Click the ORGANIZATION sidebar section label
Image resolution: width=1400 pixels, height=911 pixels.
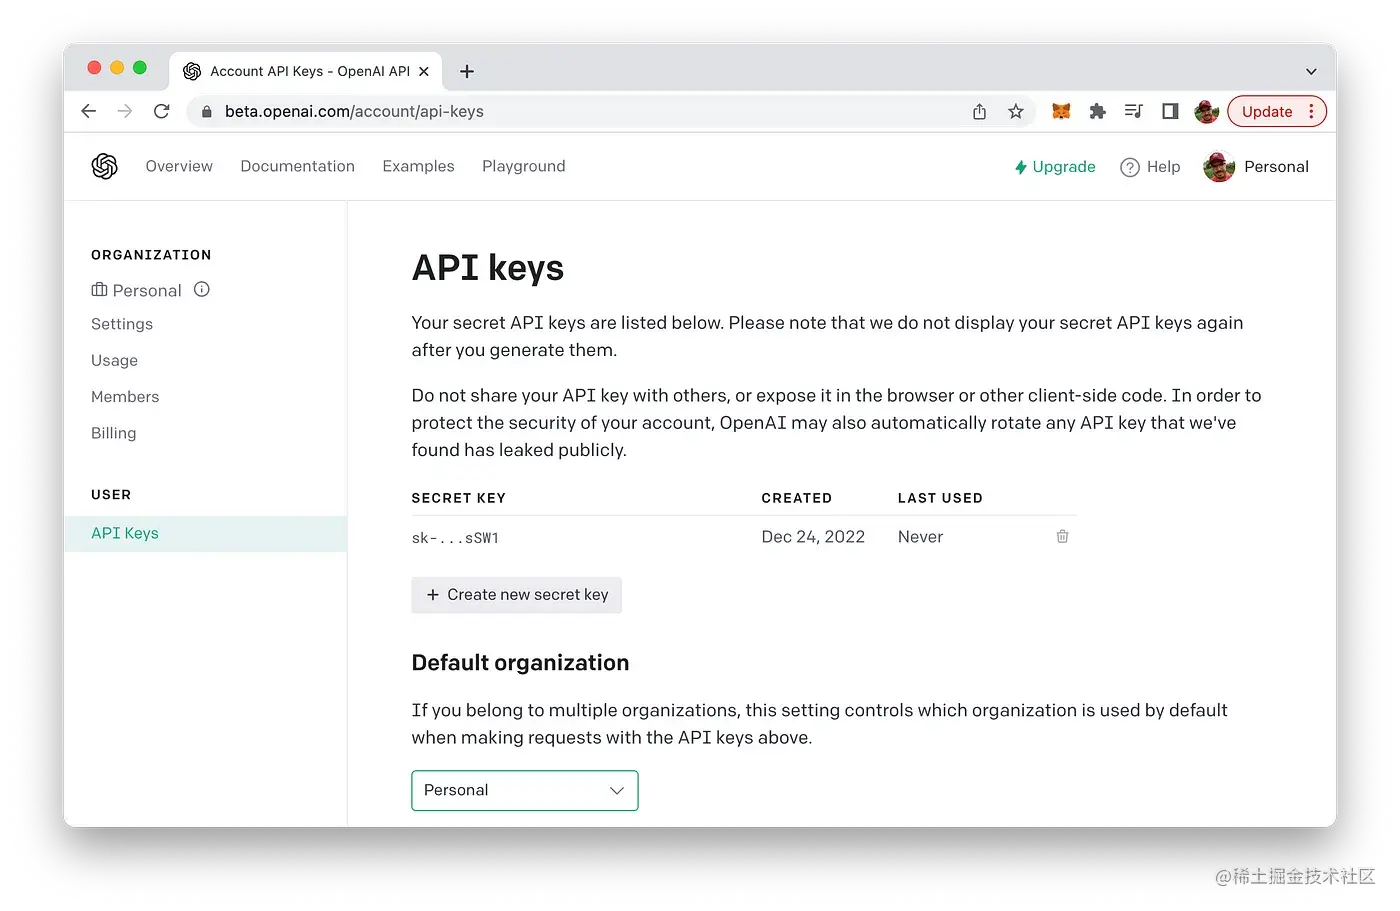pos(151,255)
